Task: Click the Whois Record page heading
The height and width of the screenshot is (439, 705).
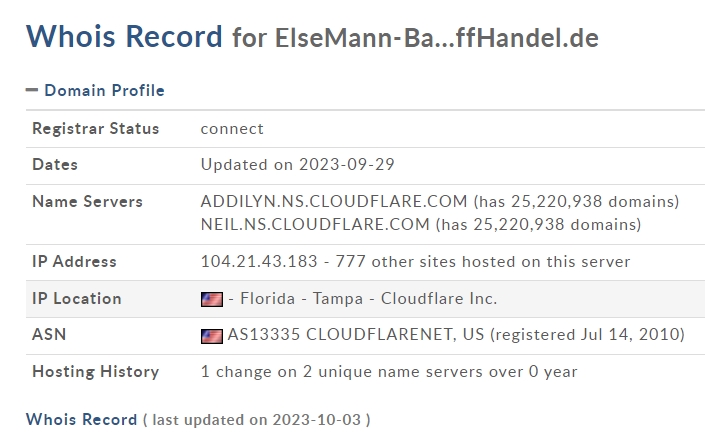Action: click(124, 36)
